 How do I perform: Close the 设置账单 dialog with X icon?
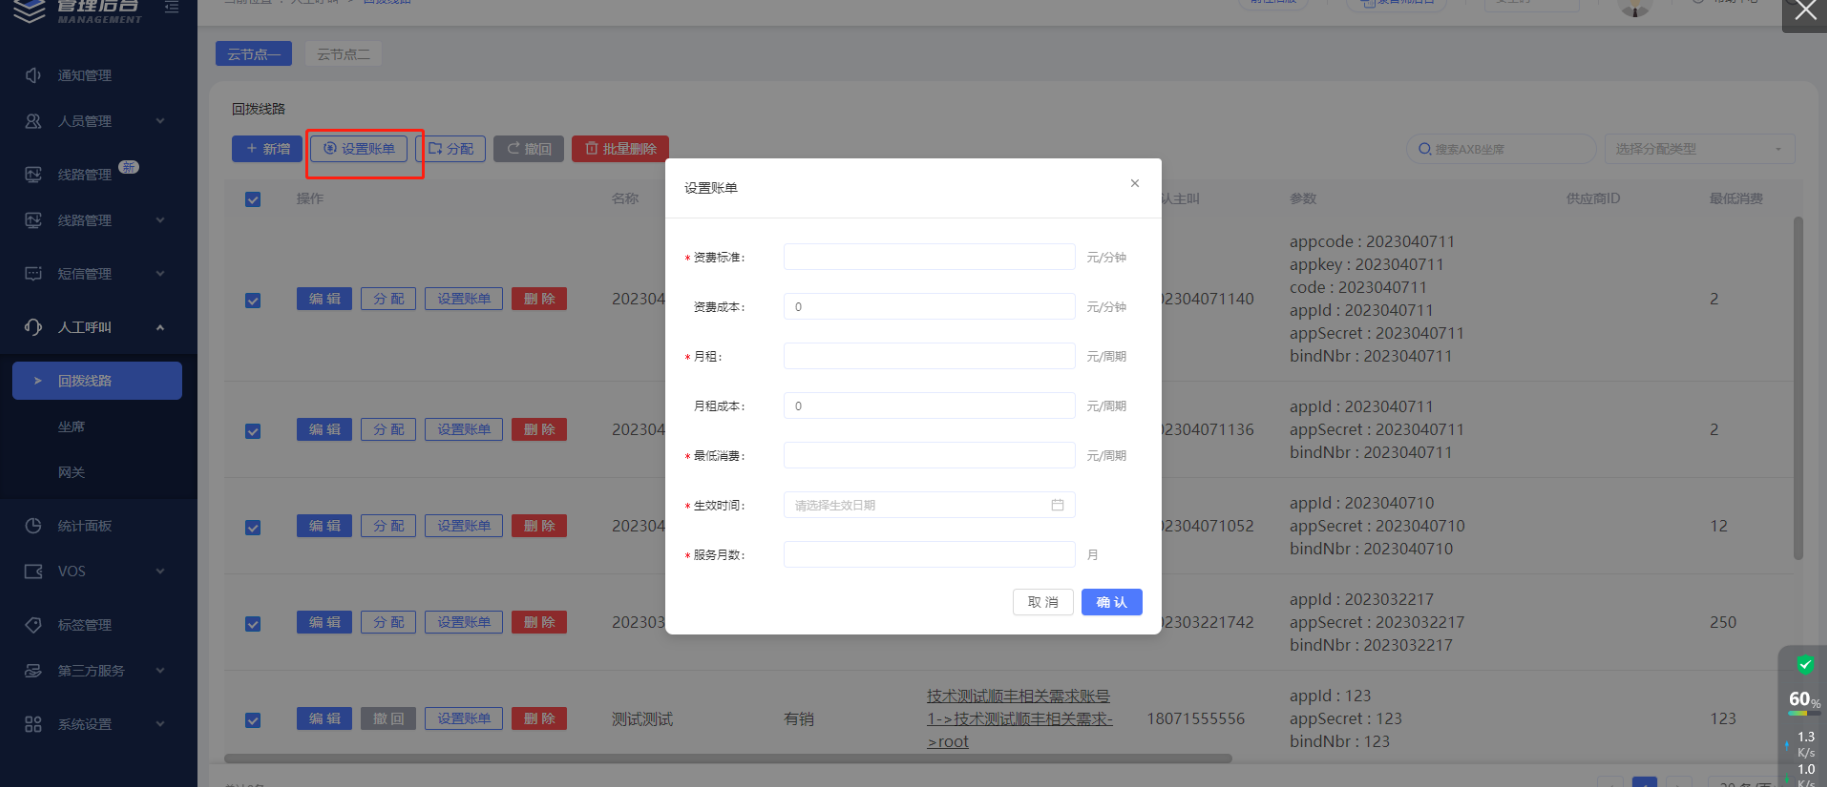pos(1134,183)
